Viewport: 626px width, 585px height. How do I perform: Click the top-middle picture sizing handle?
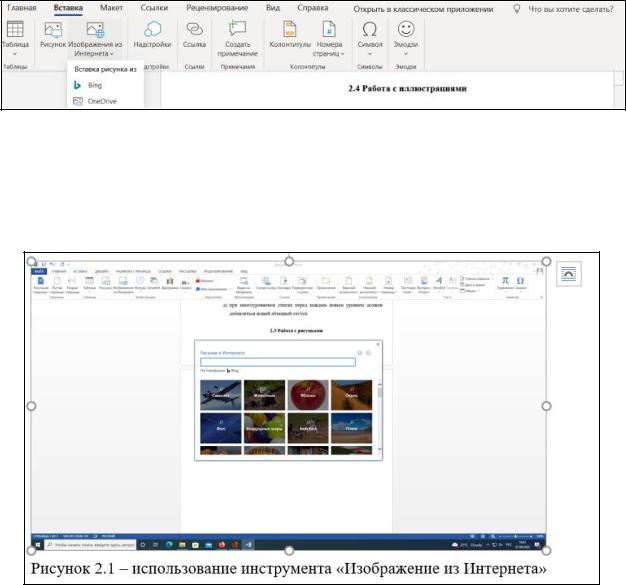pos(289,262)
